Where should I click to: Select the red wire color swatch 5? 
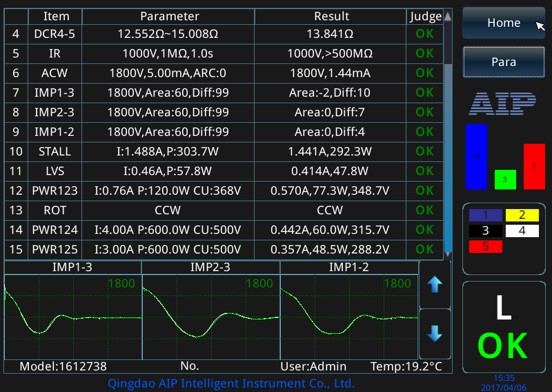pyautogui.click(x=485, y=246)
